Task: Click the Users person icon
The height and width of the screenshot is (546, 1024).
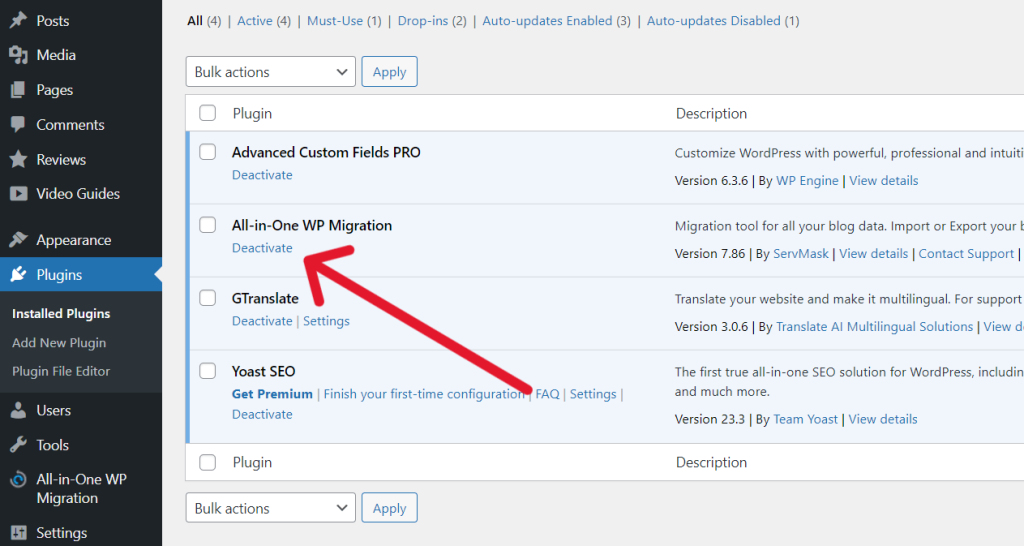Action: [x=18, y=410]
